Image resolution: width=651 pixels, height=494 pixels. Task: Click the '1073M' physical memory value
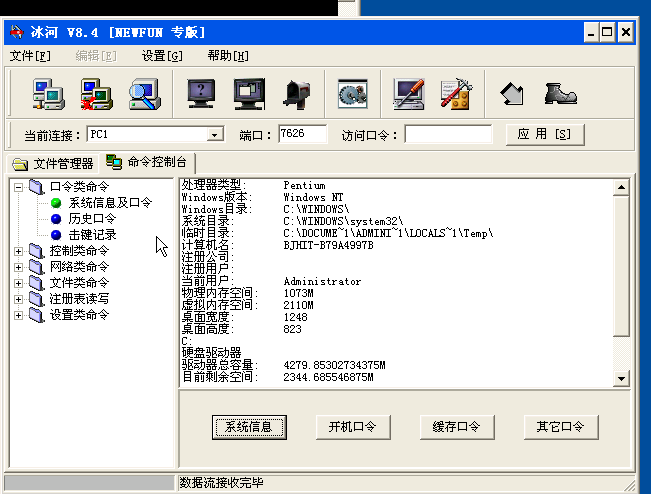299,293
